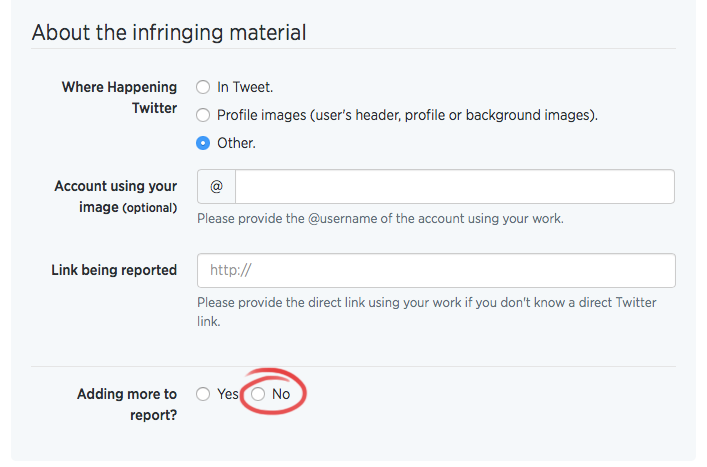Click into the http:// link input field
The height and width of the screenshot is (467, 707).
tap(436, 270)
